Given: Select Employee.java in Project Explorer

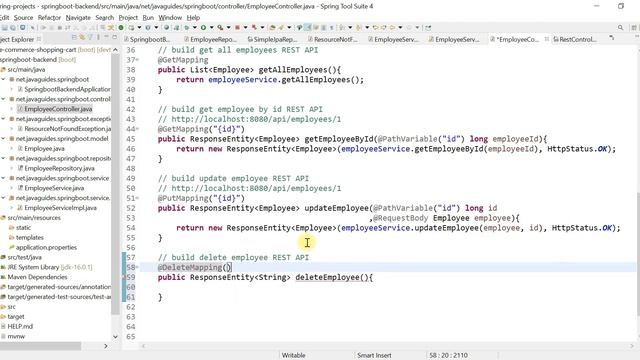Looking at the screenshot, I should [44, 149].
